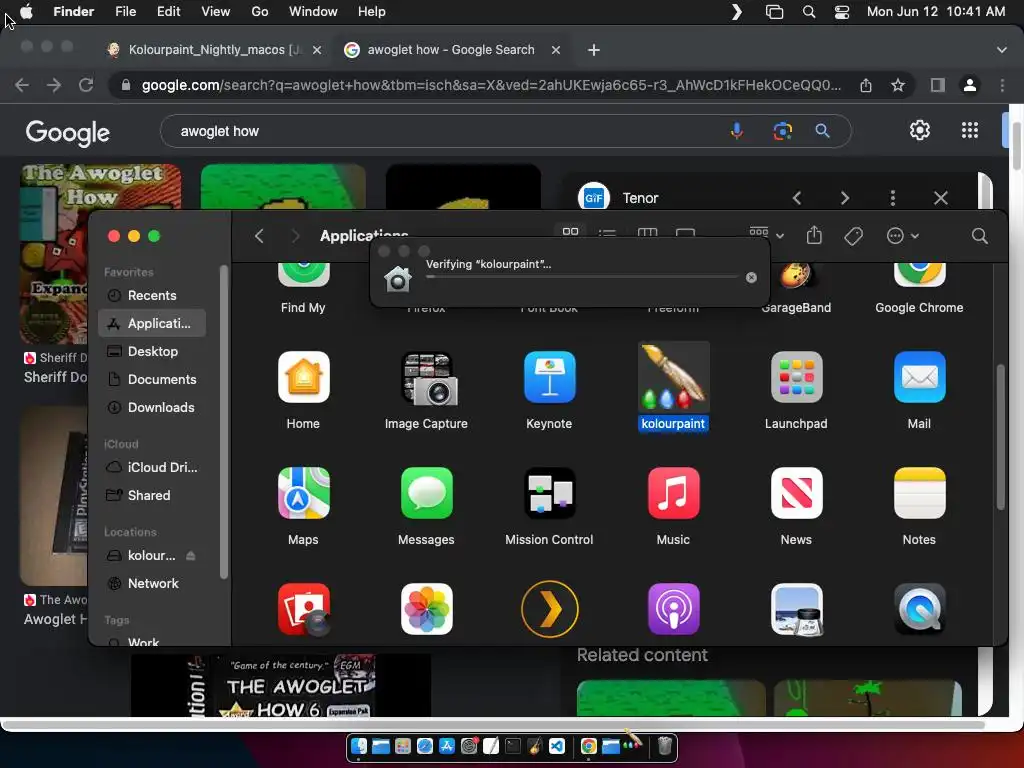Screen dimensions: 1024x768
Task: Open the Podcasts app icon
Action: tap(673, 609)
